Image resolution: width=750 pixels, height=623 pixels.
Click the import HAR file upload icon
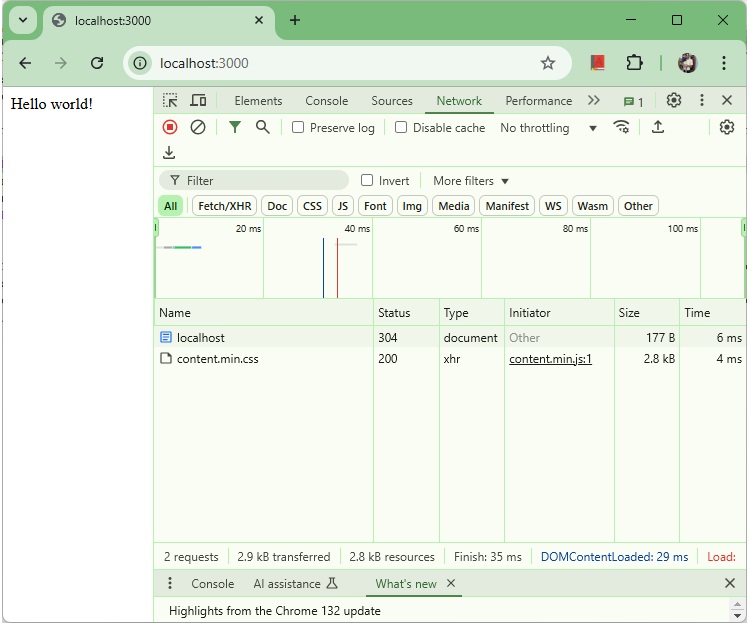[658, 127]
